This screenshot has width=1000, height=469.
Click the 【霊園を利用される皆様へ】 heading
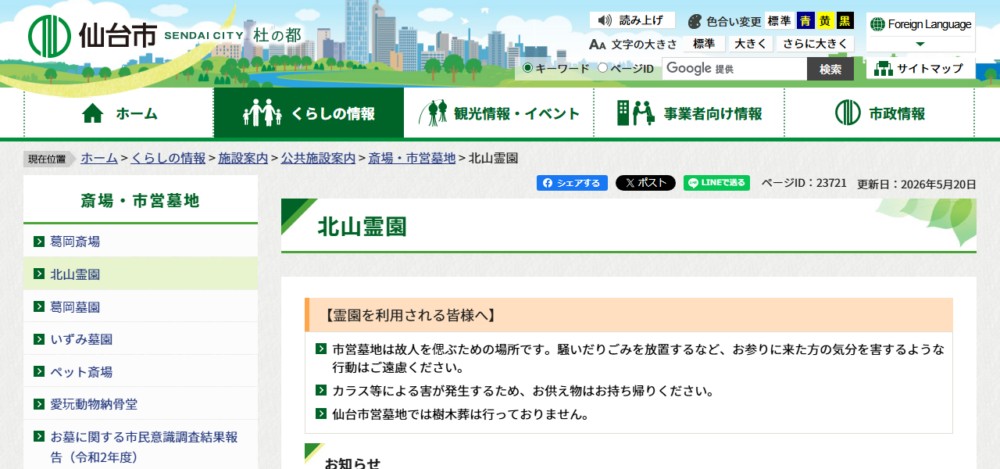pyautogui.click(x=409, y=315)
